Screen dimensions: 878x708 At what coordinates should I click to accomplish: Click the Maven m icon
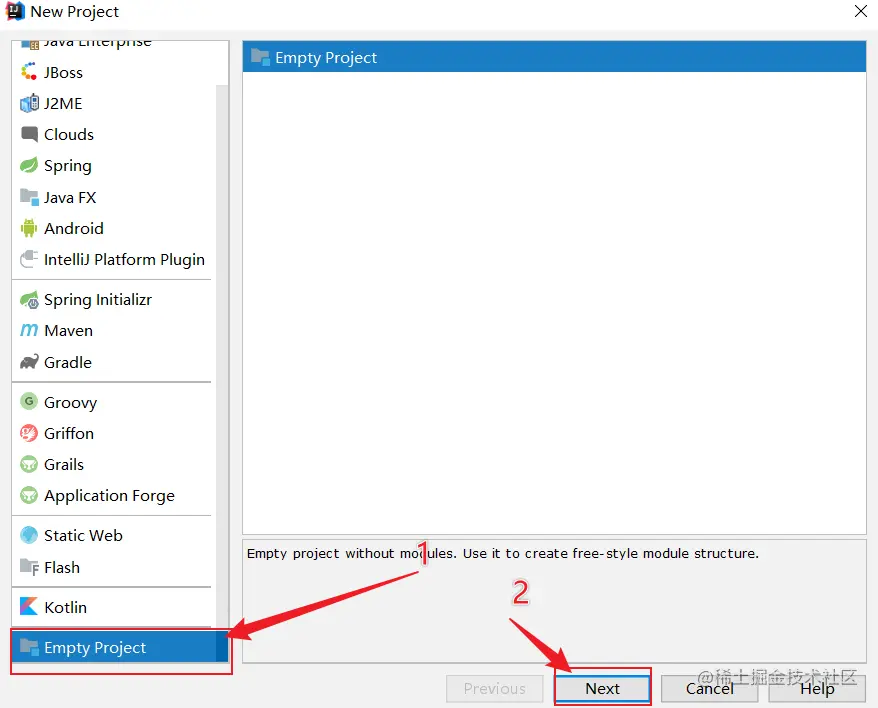[x=29, y=330]
